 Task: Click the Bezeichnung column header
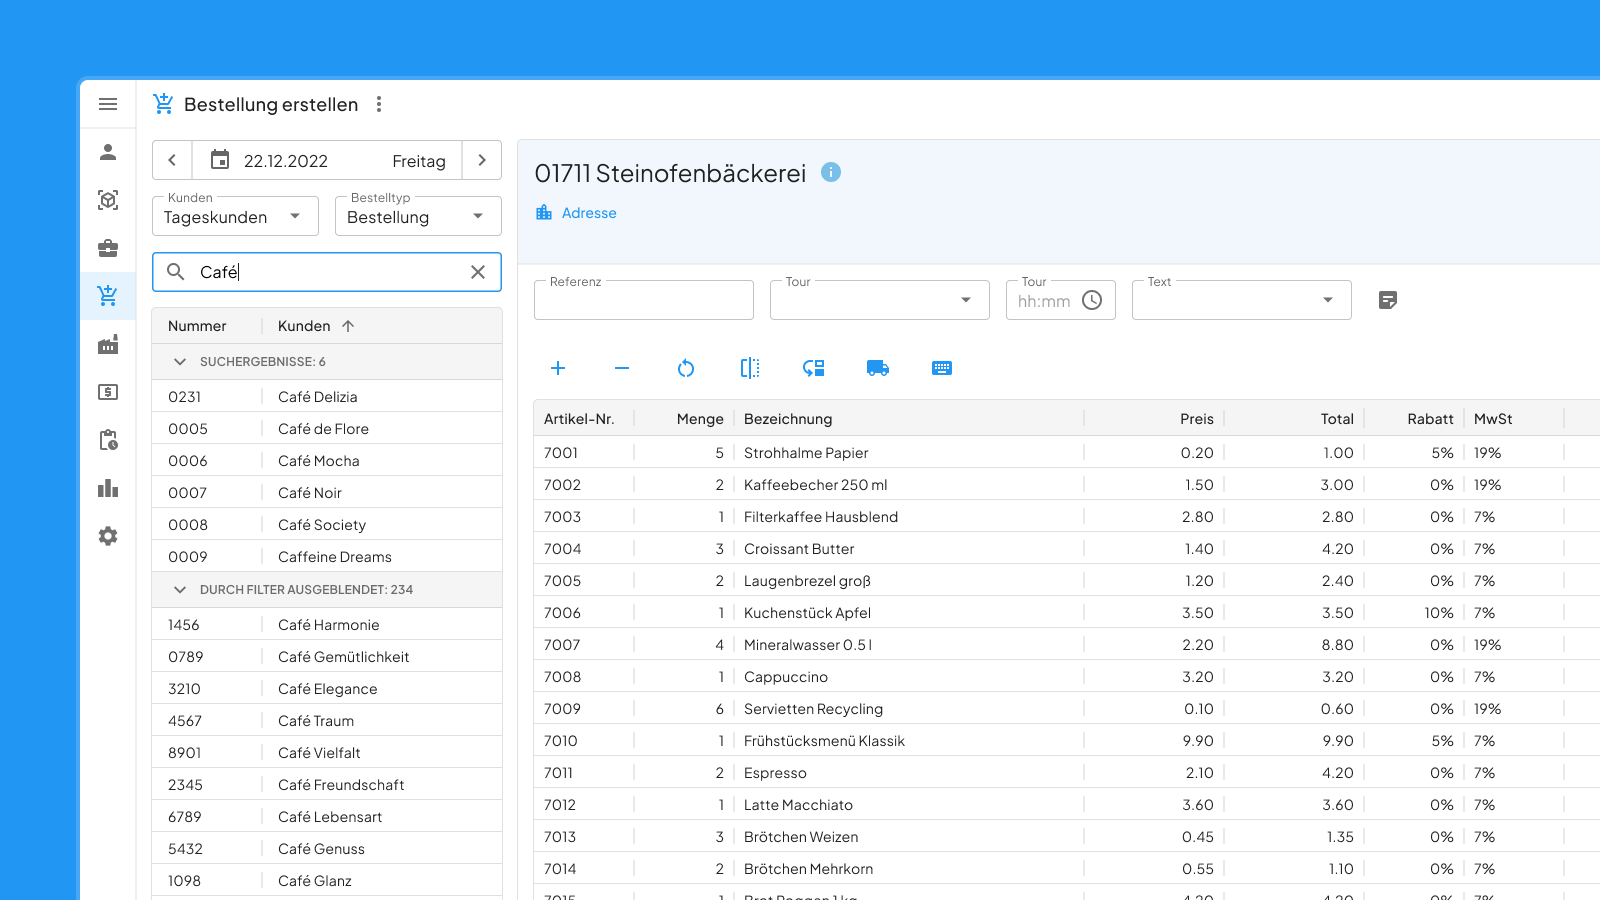pyautogui.click(x=788, y=419)
